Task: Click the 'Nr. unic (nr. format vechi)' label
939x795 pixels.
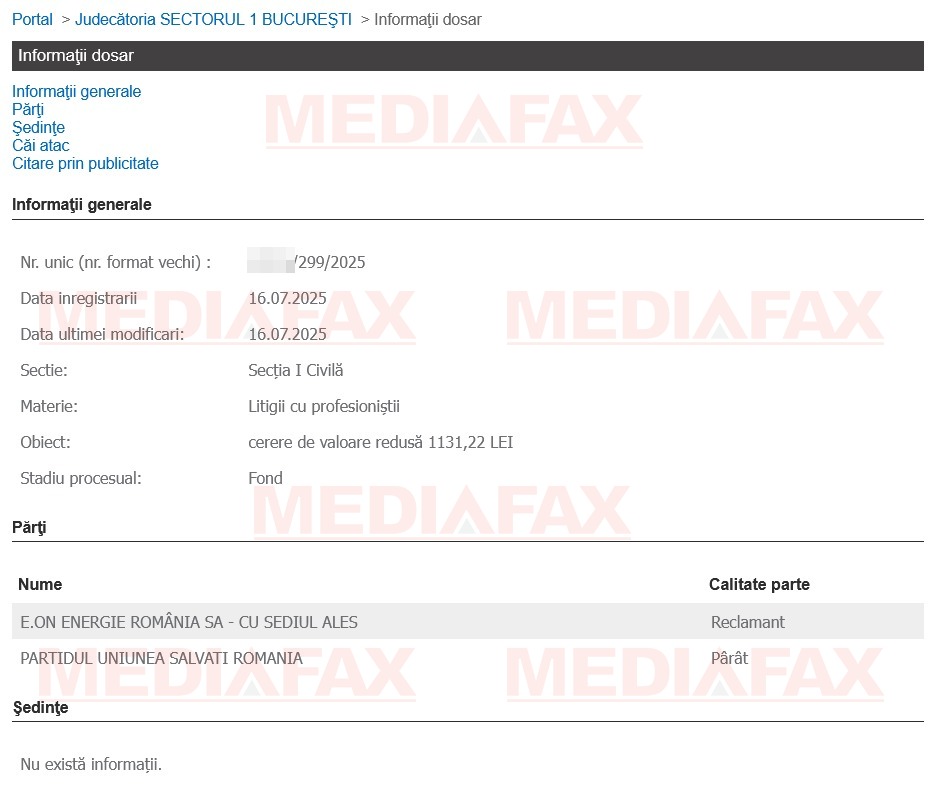Action: [x=116, y=262]
